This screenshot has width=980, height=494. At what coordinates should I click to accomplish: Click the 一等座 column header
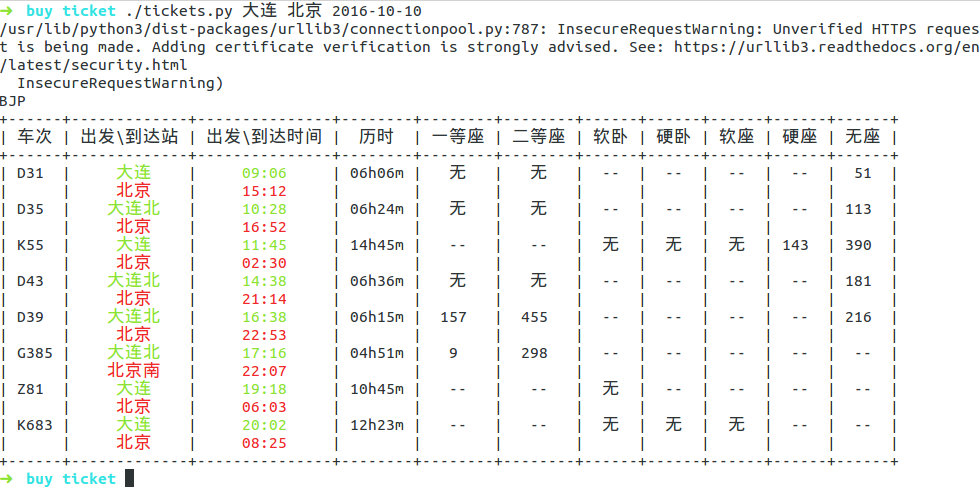(458, 136)
